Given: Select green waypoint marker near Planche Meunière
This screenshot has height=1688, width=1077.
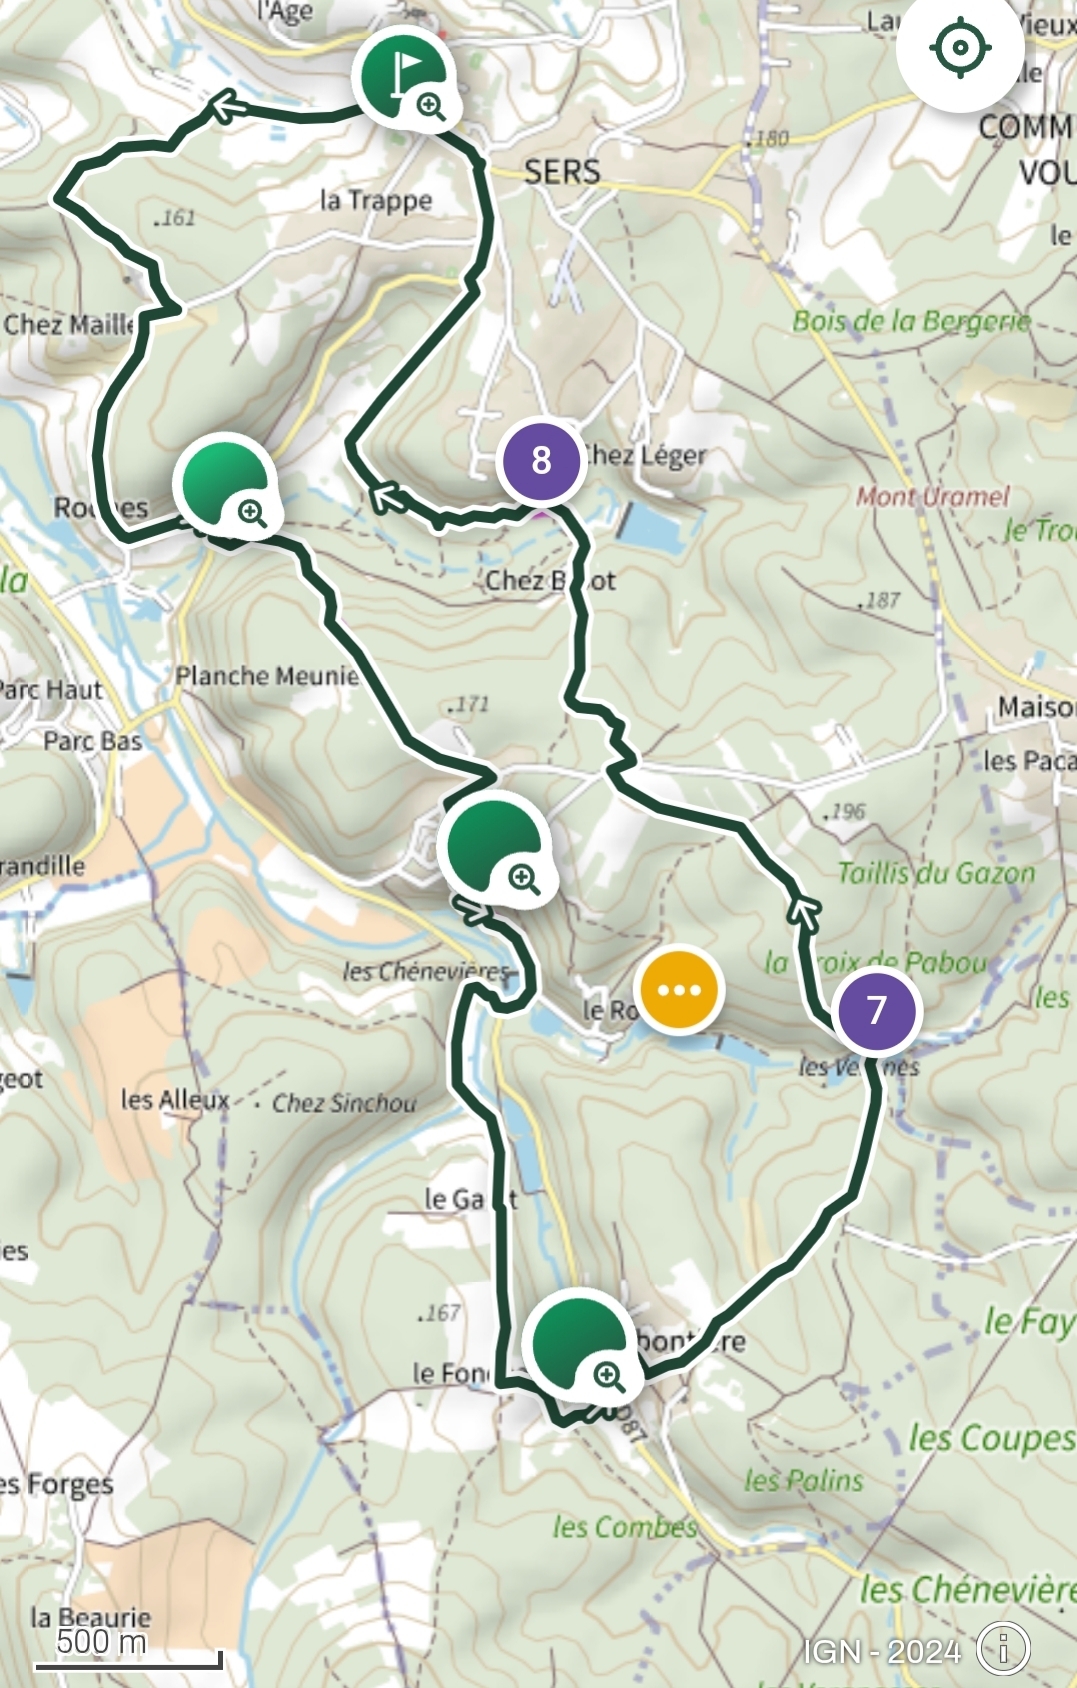Looking at the screenshot, I should 224,483.
